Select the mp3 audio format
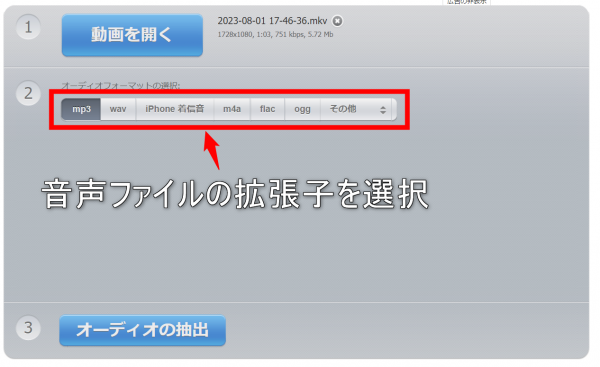Image resolution: width=600 pixels, height=367 pixels. coord(81,109)
